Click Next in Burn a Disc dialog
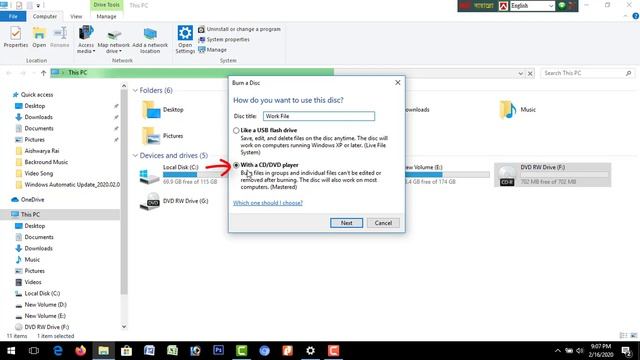This screenshot has height=360, width=640. [346, 223]
